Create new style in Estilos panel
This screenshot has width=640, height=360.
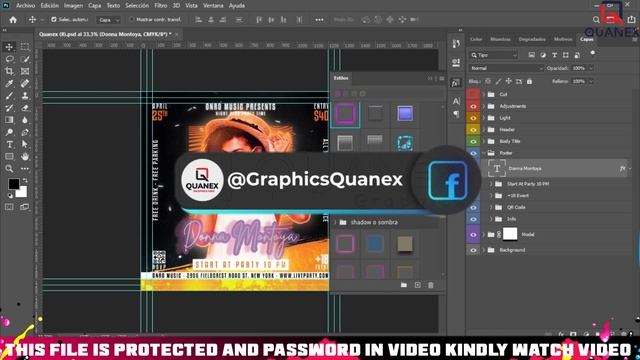click(x=418, y=285)
